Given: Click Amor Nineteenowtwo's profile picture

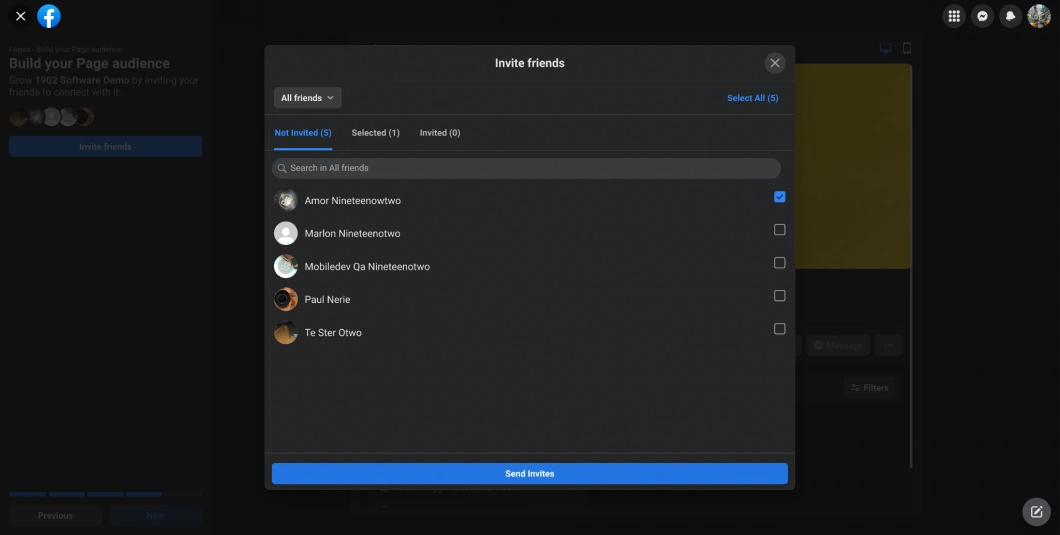Looking at the screenshot, I should coord(286,201).
